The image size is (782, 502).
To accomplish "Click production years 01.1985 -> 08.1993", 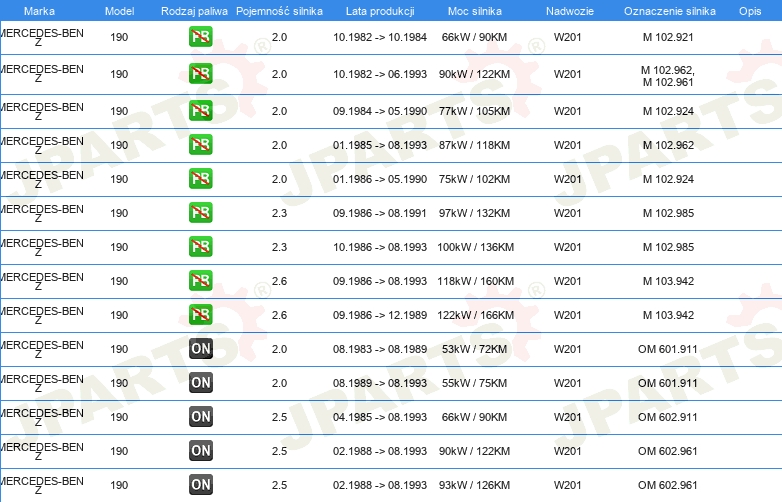I will click(x=380, y=146).
